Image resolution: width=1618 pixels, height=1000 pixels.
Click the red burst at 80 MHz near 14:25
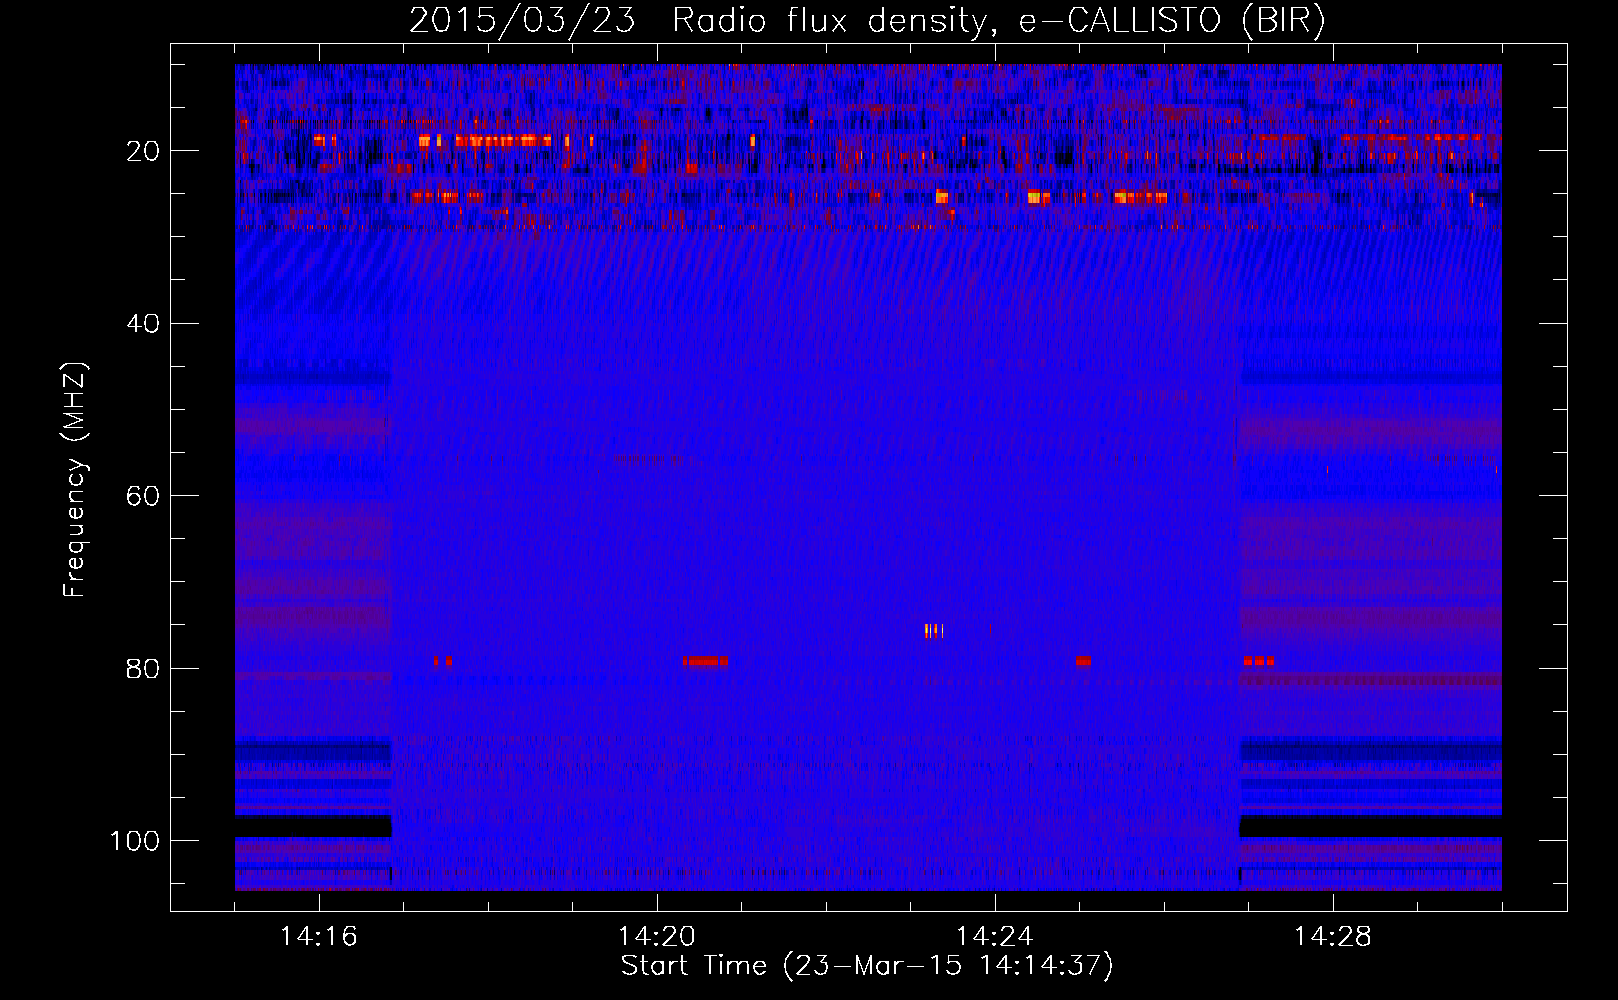(x=1083, y=661)
